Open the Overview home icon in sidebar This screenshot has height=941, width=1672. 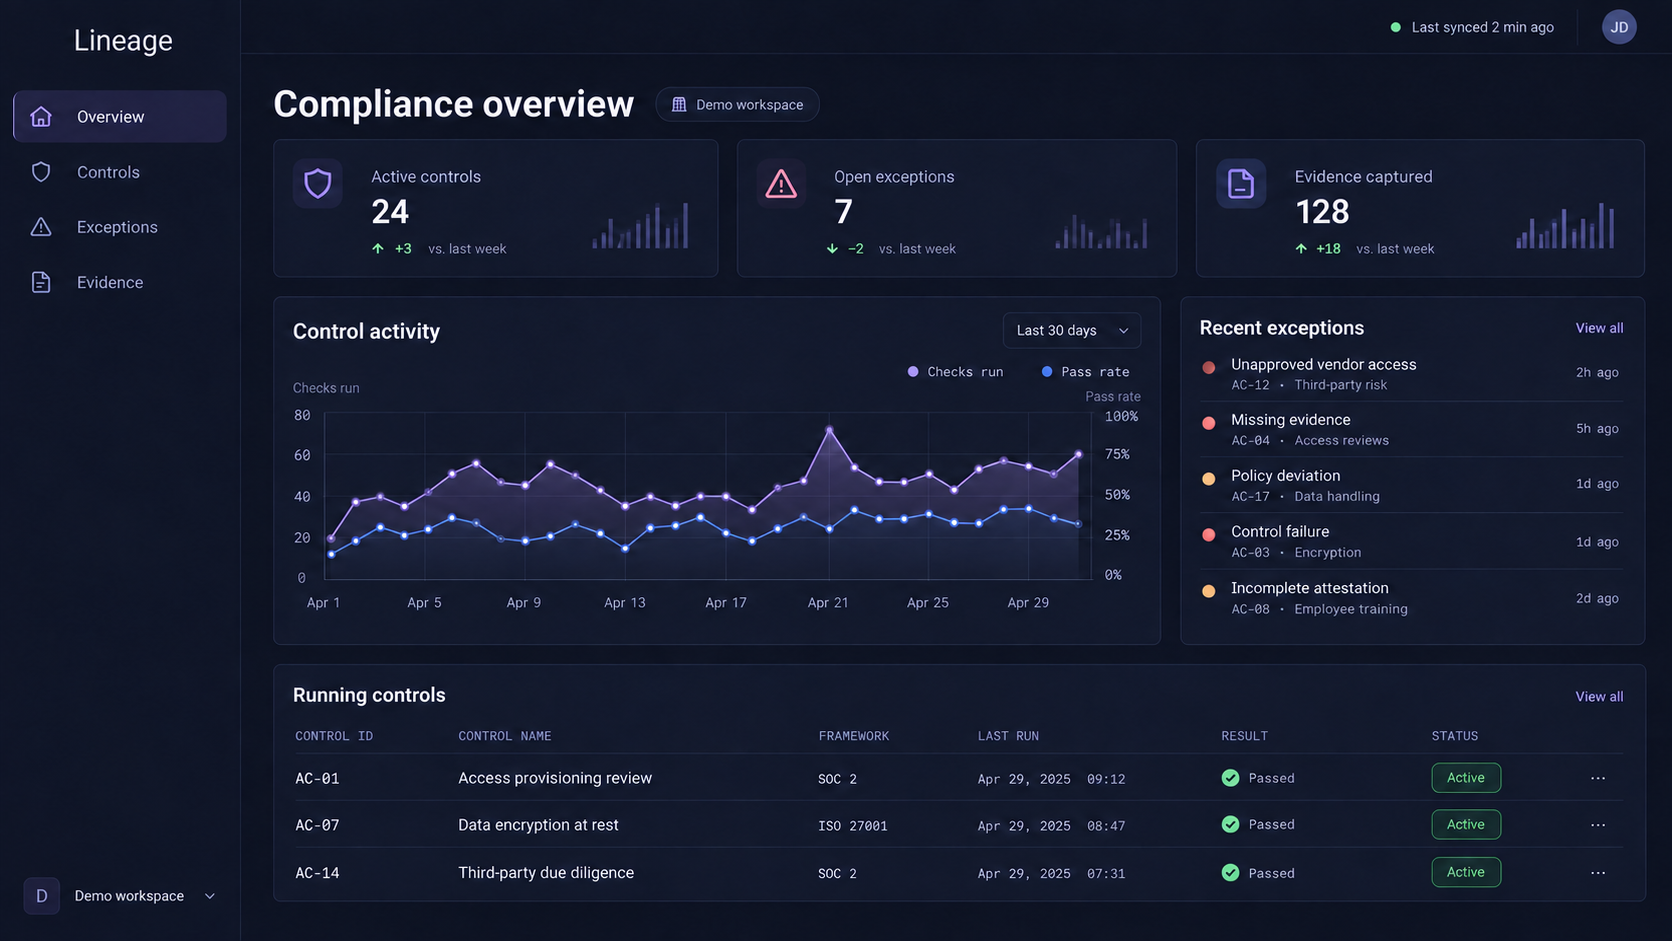tap(41, 116)
